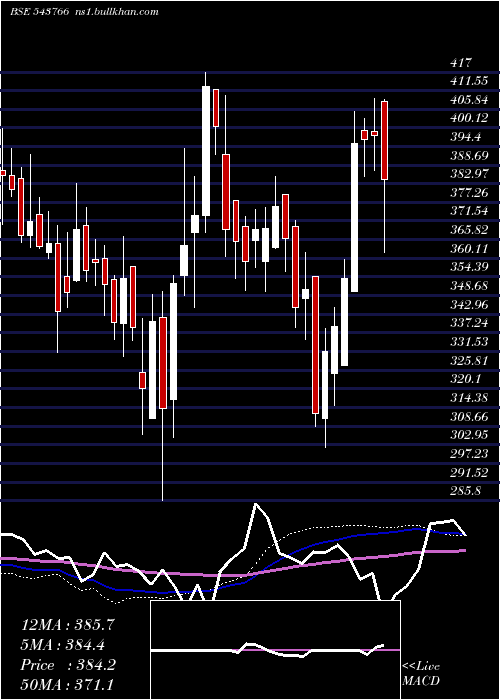500x700 pixels.
Task: Click the 302.95 price axis label
Action: (x=469, y=435)
